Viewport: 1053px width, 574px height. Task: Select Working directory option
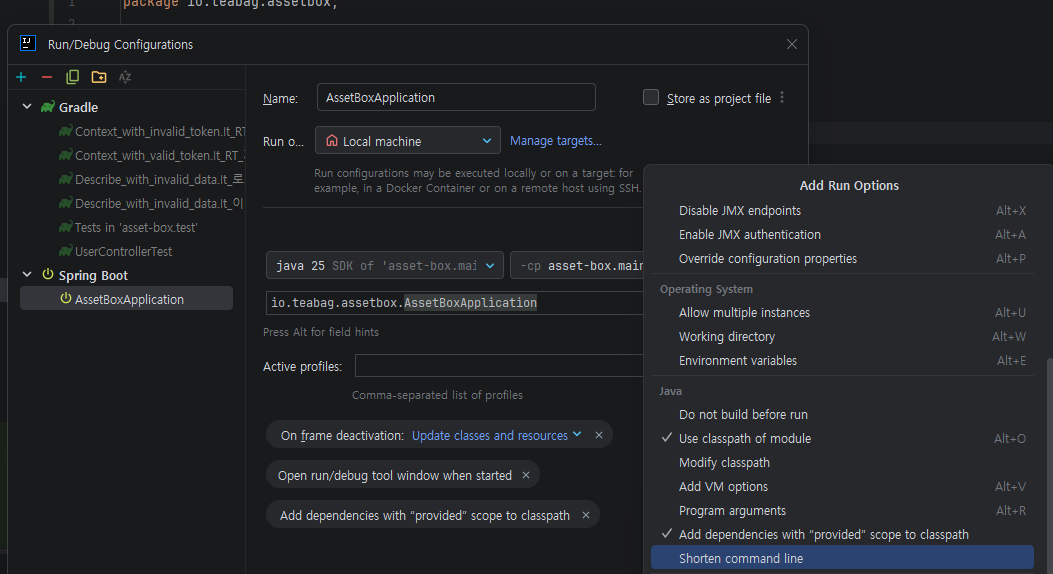[x=842, y=337]
